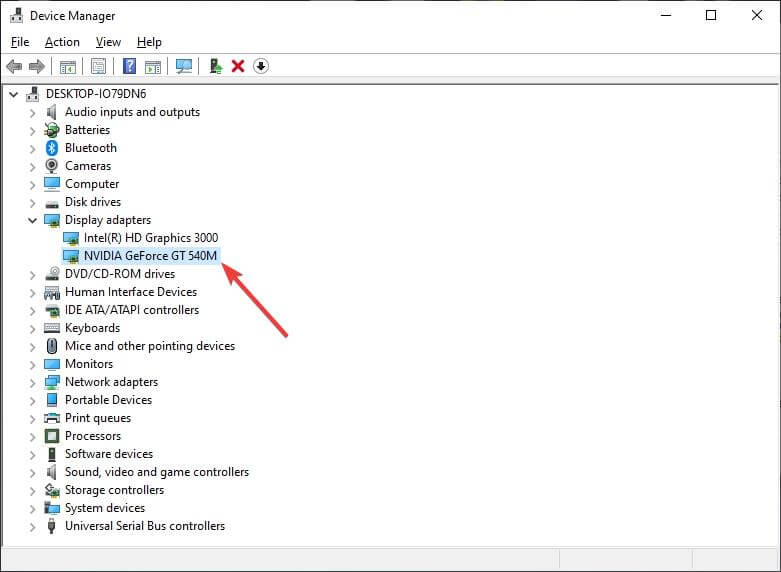The height and width of the screenshot is (572, 781).
Task: Maximize the Device Manager window
Action: (711, 15)
